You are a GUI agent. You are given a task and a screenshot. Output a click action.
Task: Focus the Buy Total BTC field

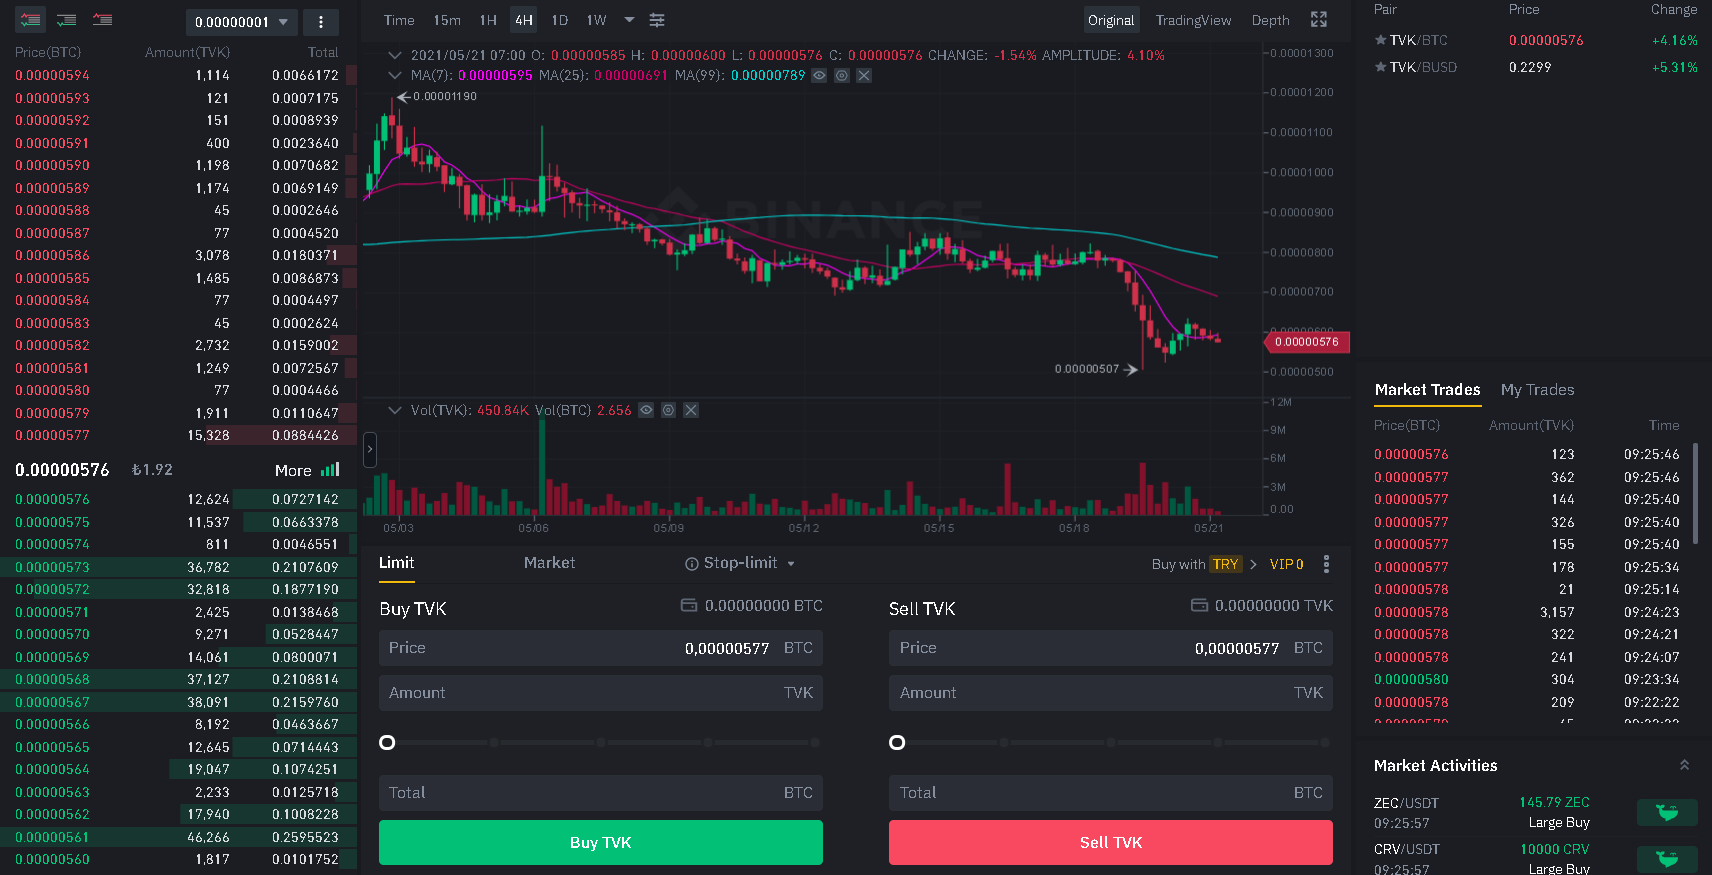(600, 793)
